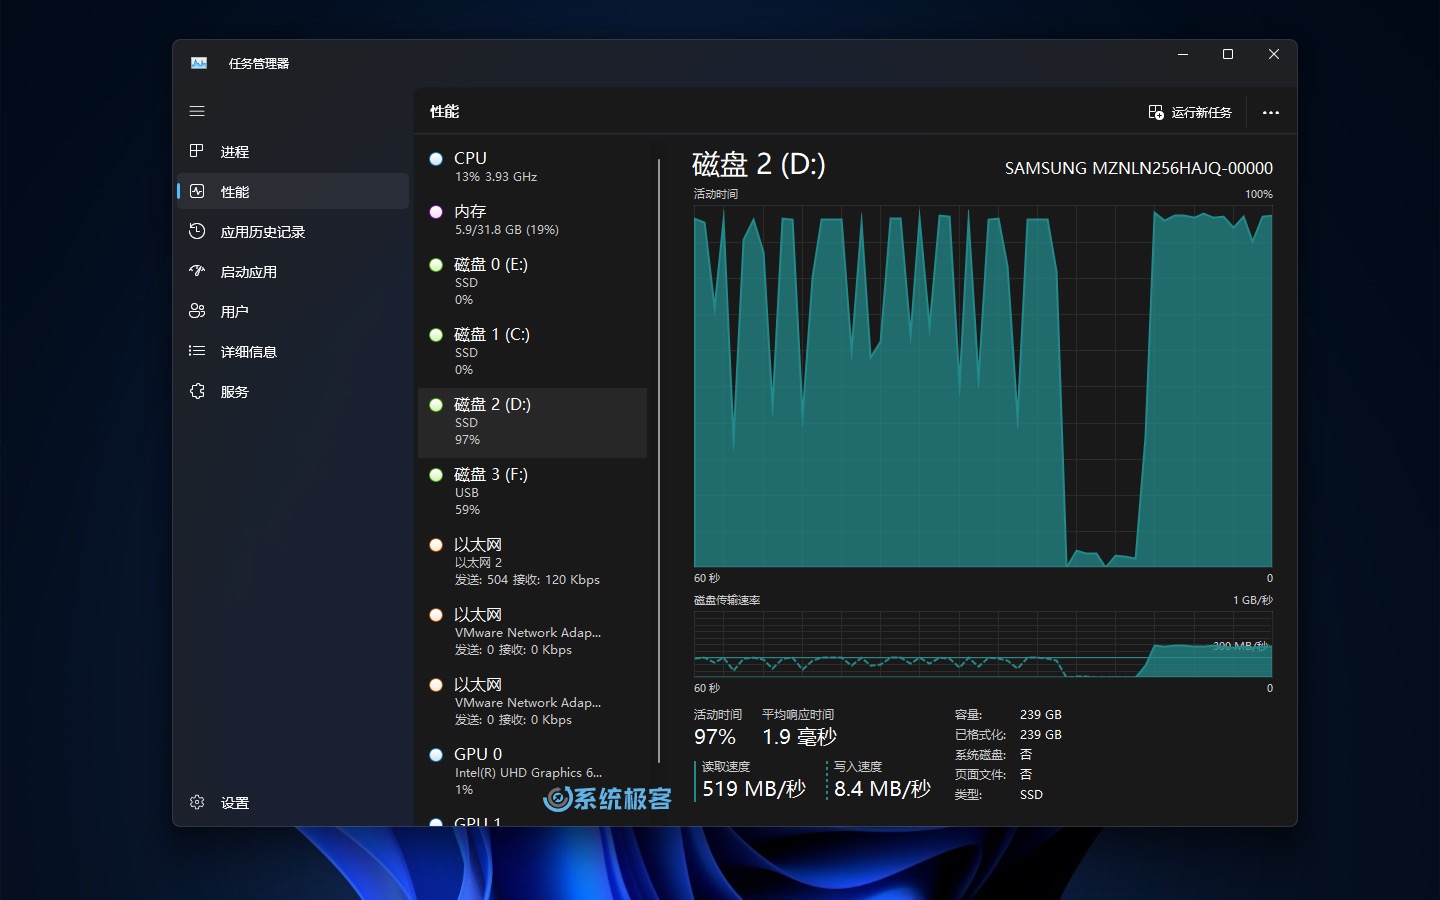Select 磁盘 0 (E:) SSD entry

(x=532, y=283)
